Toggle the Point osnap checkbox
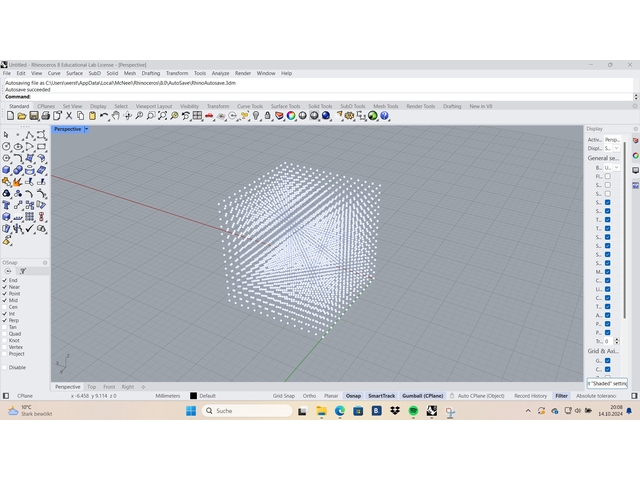The height and width of the screenshot is (480, 640). (5, 293)
